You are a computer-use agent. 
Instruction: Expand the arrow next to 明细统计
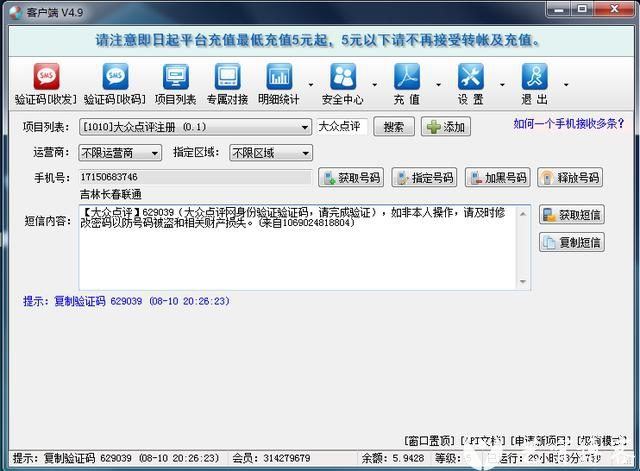311,85
